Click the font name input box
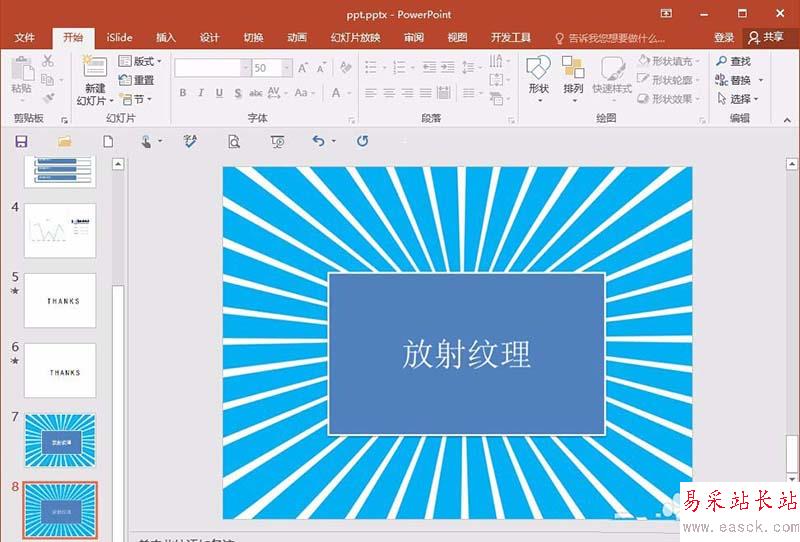Image resolution: width=800 pixels, height=542 pixels. [207, 68]
